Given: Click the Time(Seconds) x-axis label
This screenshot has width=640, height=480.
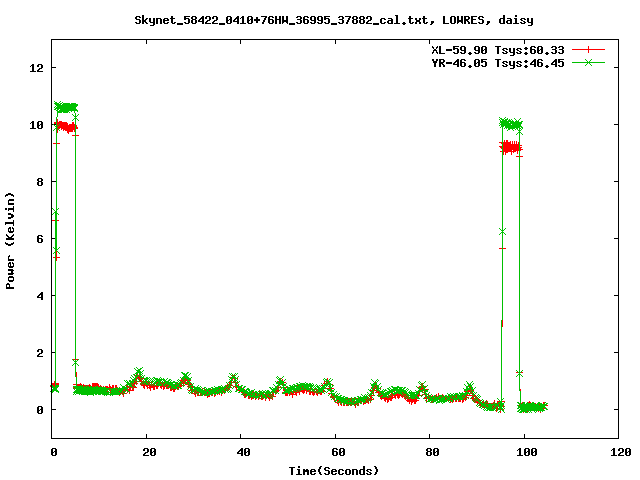Looking at the screenshot, I should pyautogui.click(x=334, y=471).
